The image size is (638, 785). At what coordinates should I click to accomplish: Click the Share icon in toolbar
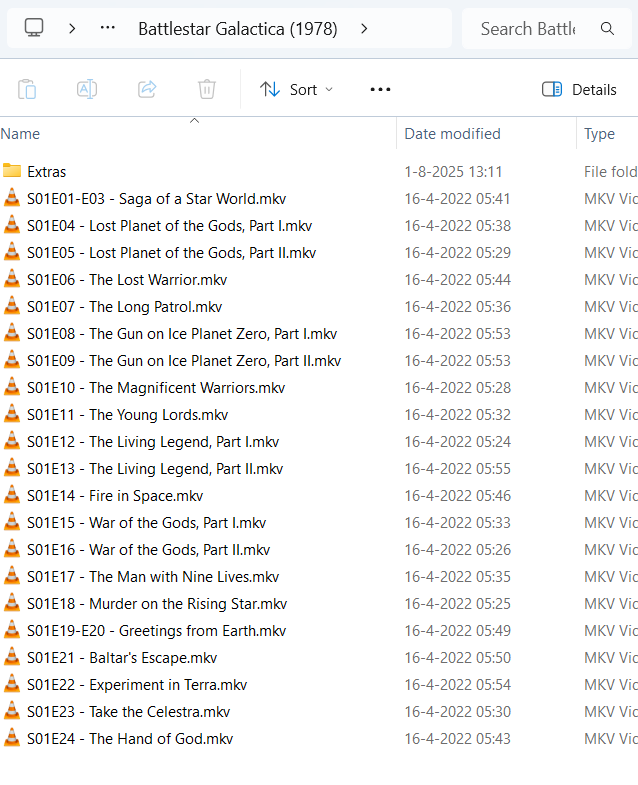[147, 89]
